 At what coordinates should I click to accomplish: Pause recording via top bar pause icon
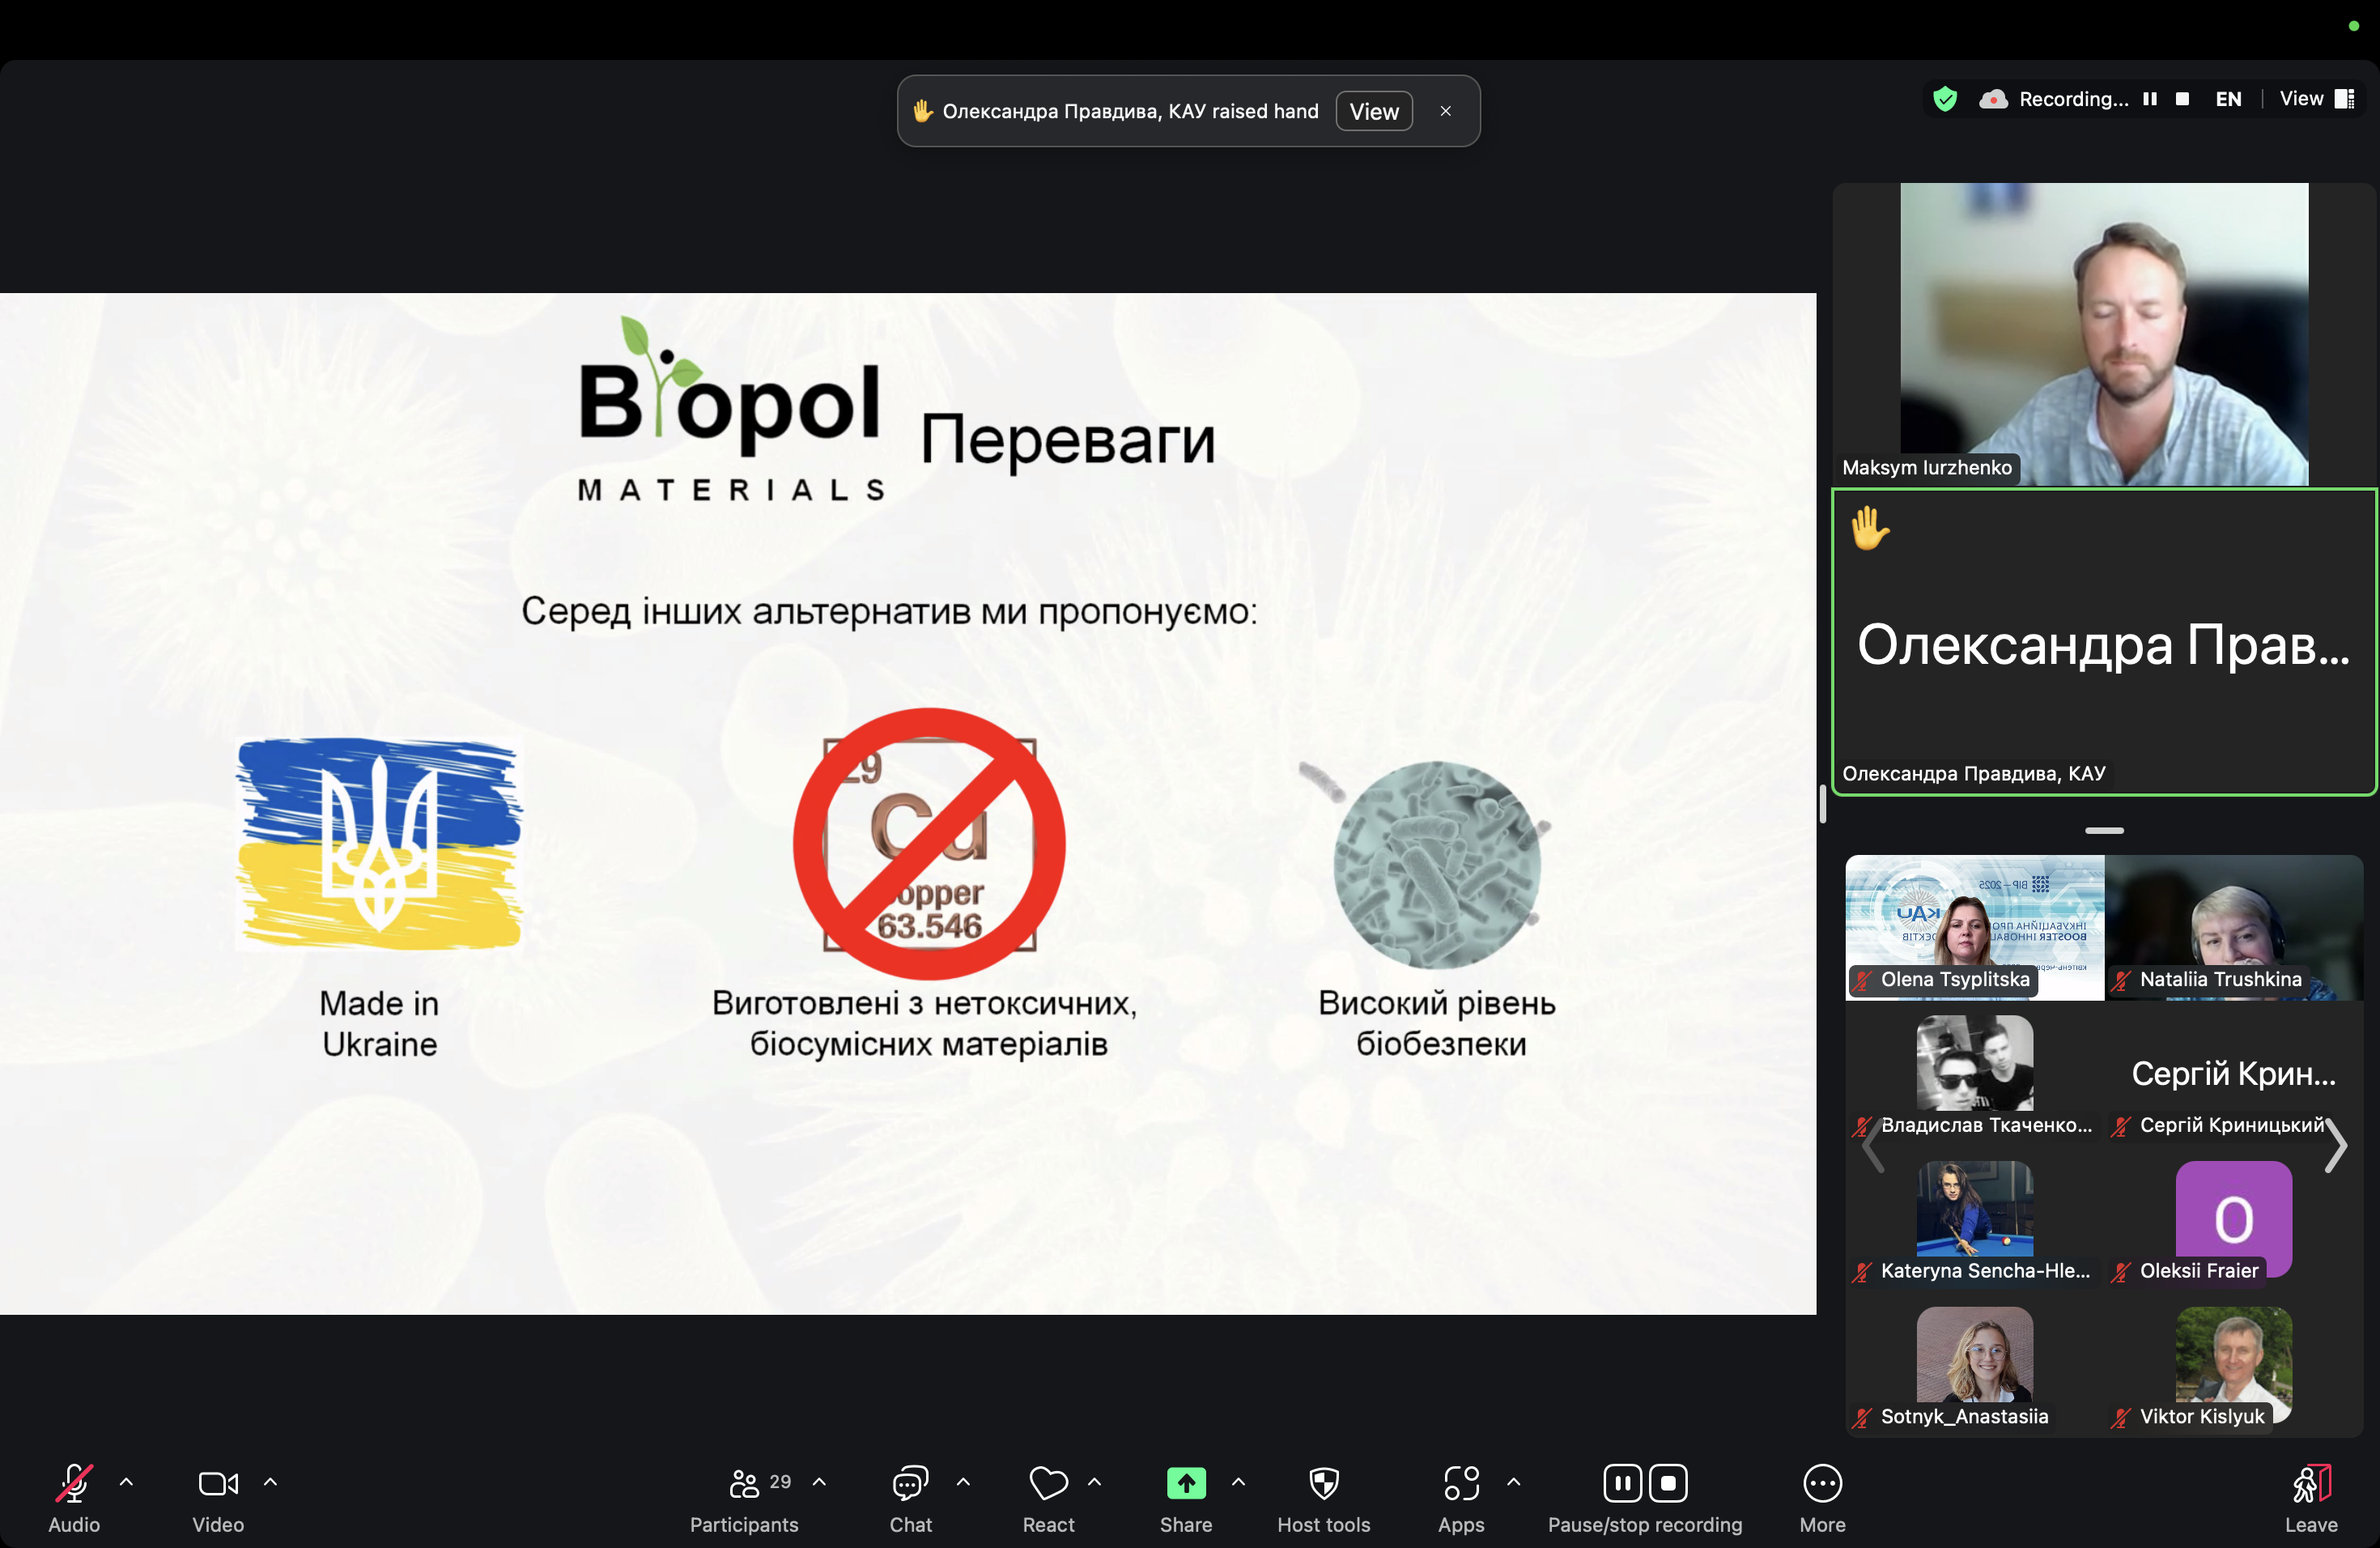[2150, 99]
